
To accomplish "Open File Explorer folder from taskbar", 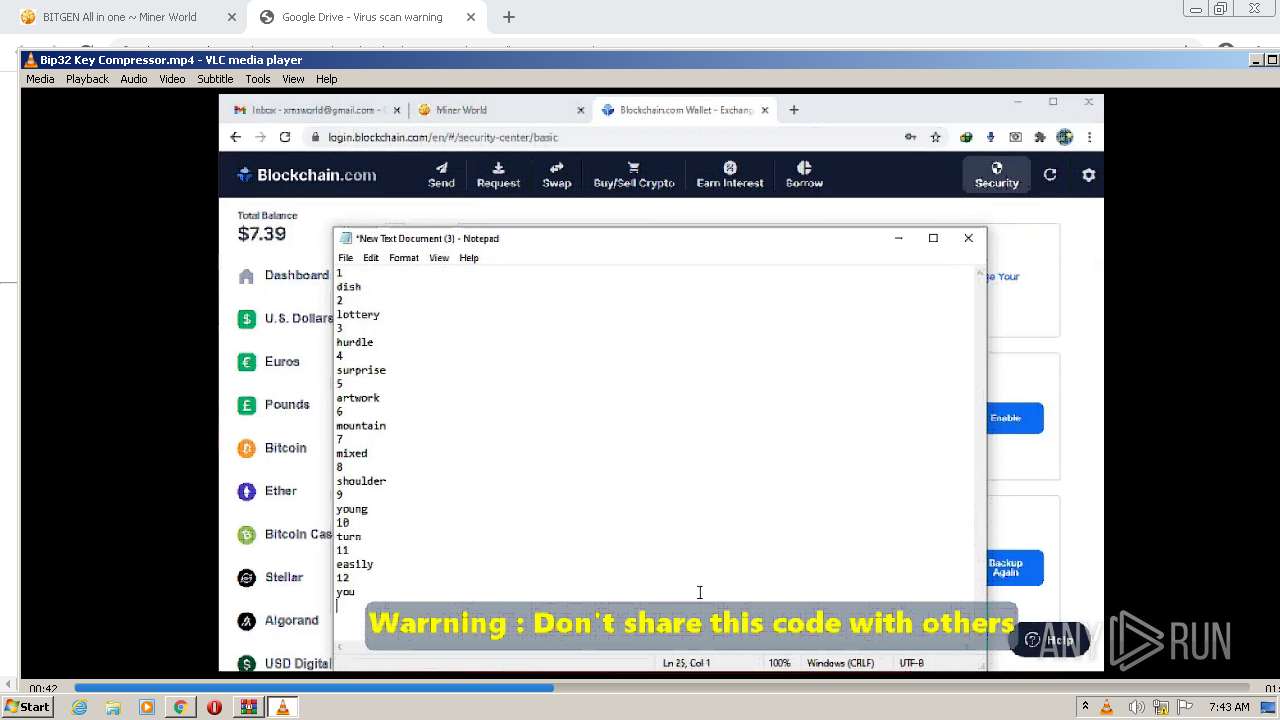I will pyautogui.click(x=113, y=707).
